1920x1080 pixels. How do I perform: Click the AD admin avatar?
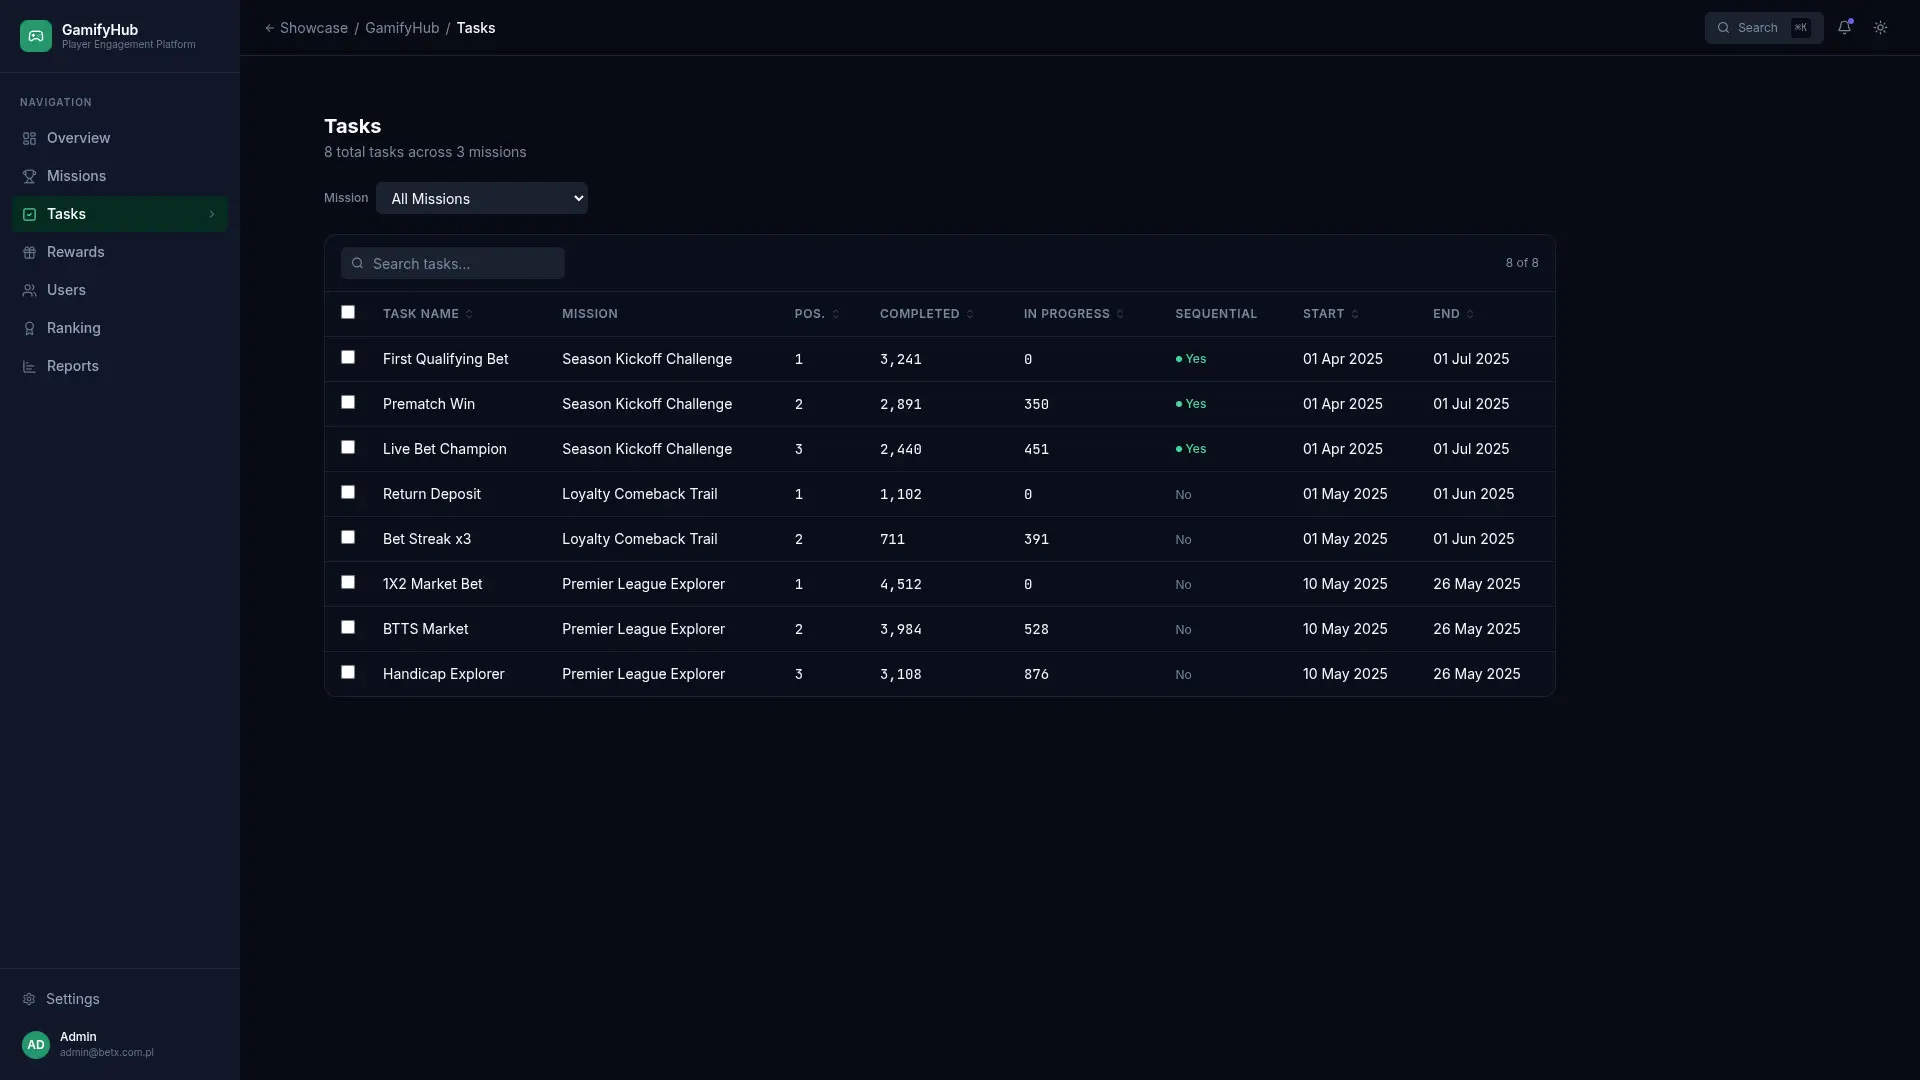coord(36,1044)
